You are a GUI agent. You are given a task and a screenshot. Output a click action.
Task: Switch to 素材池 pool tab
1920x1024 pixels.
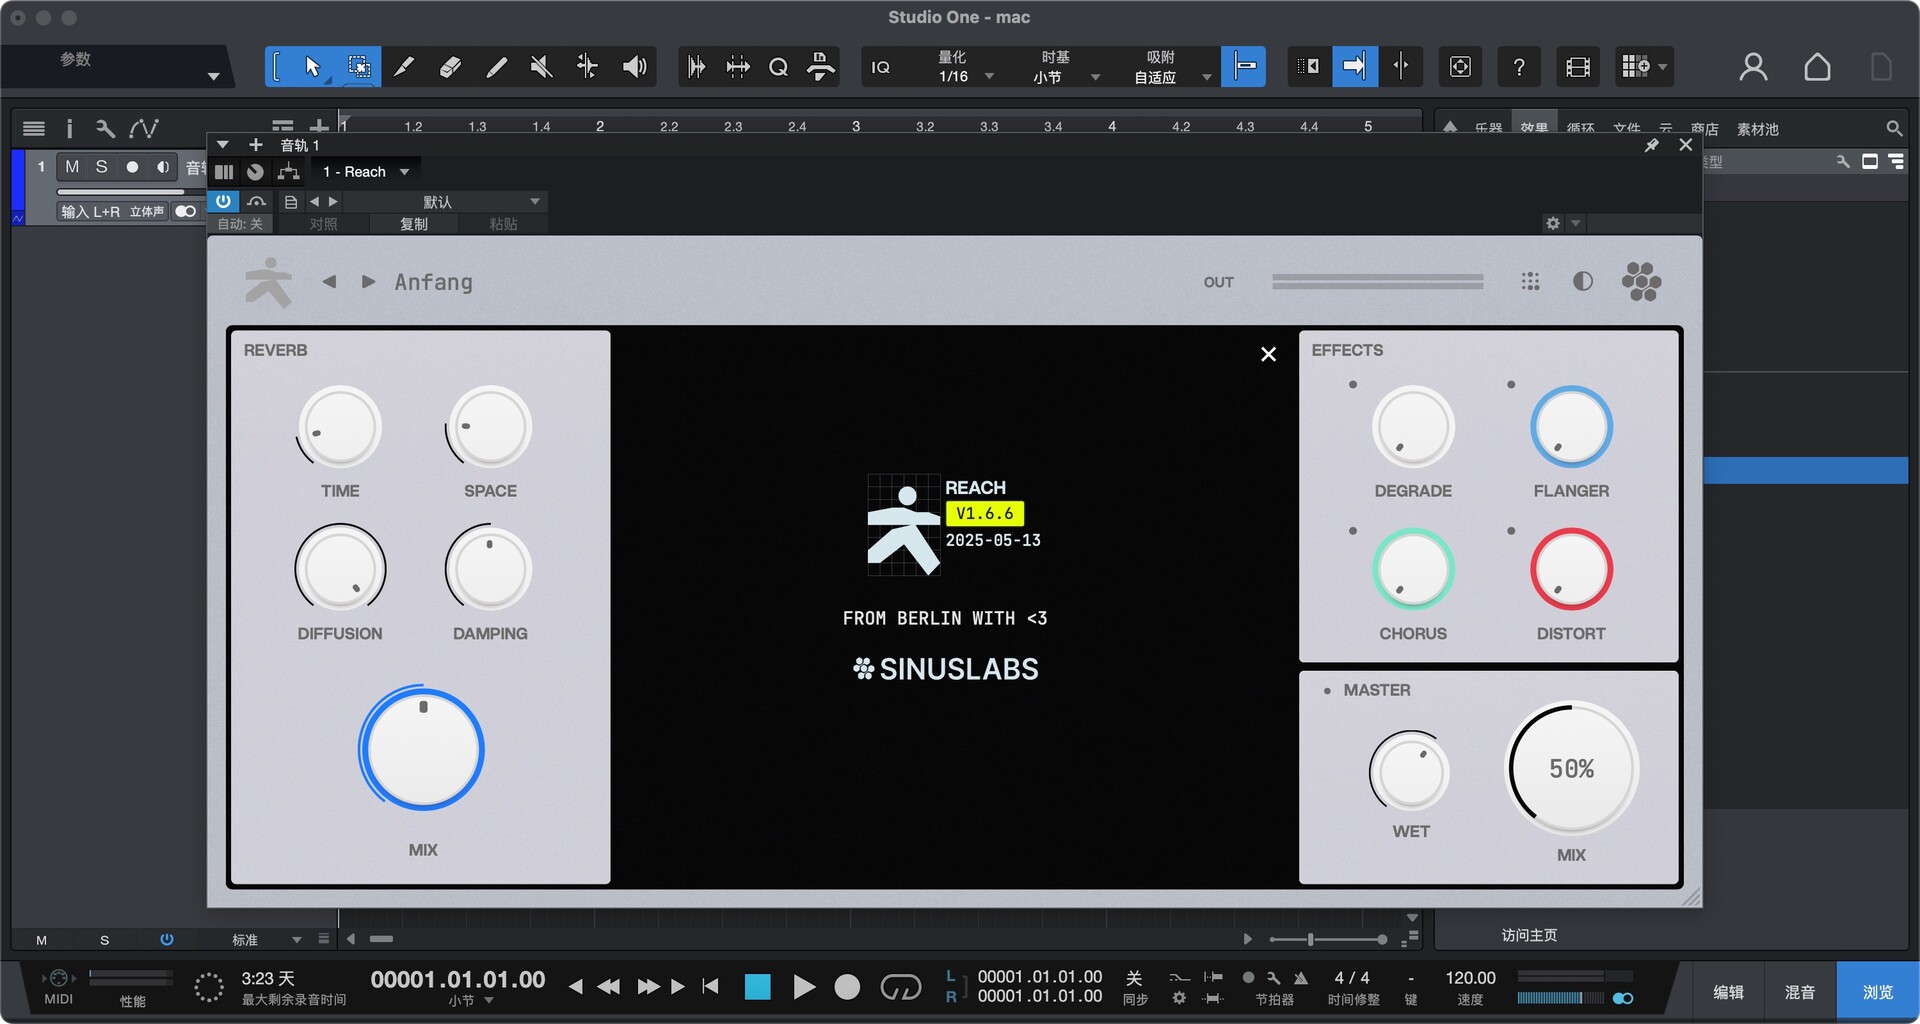pos(1757,129)
